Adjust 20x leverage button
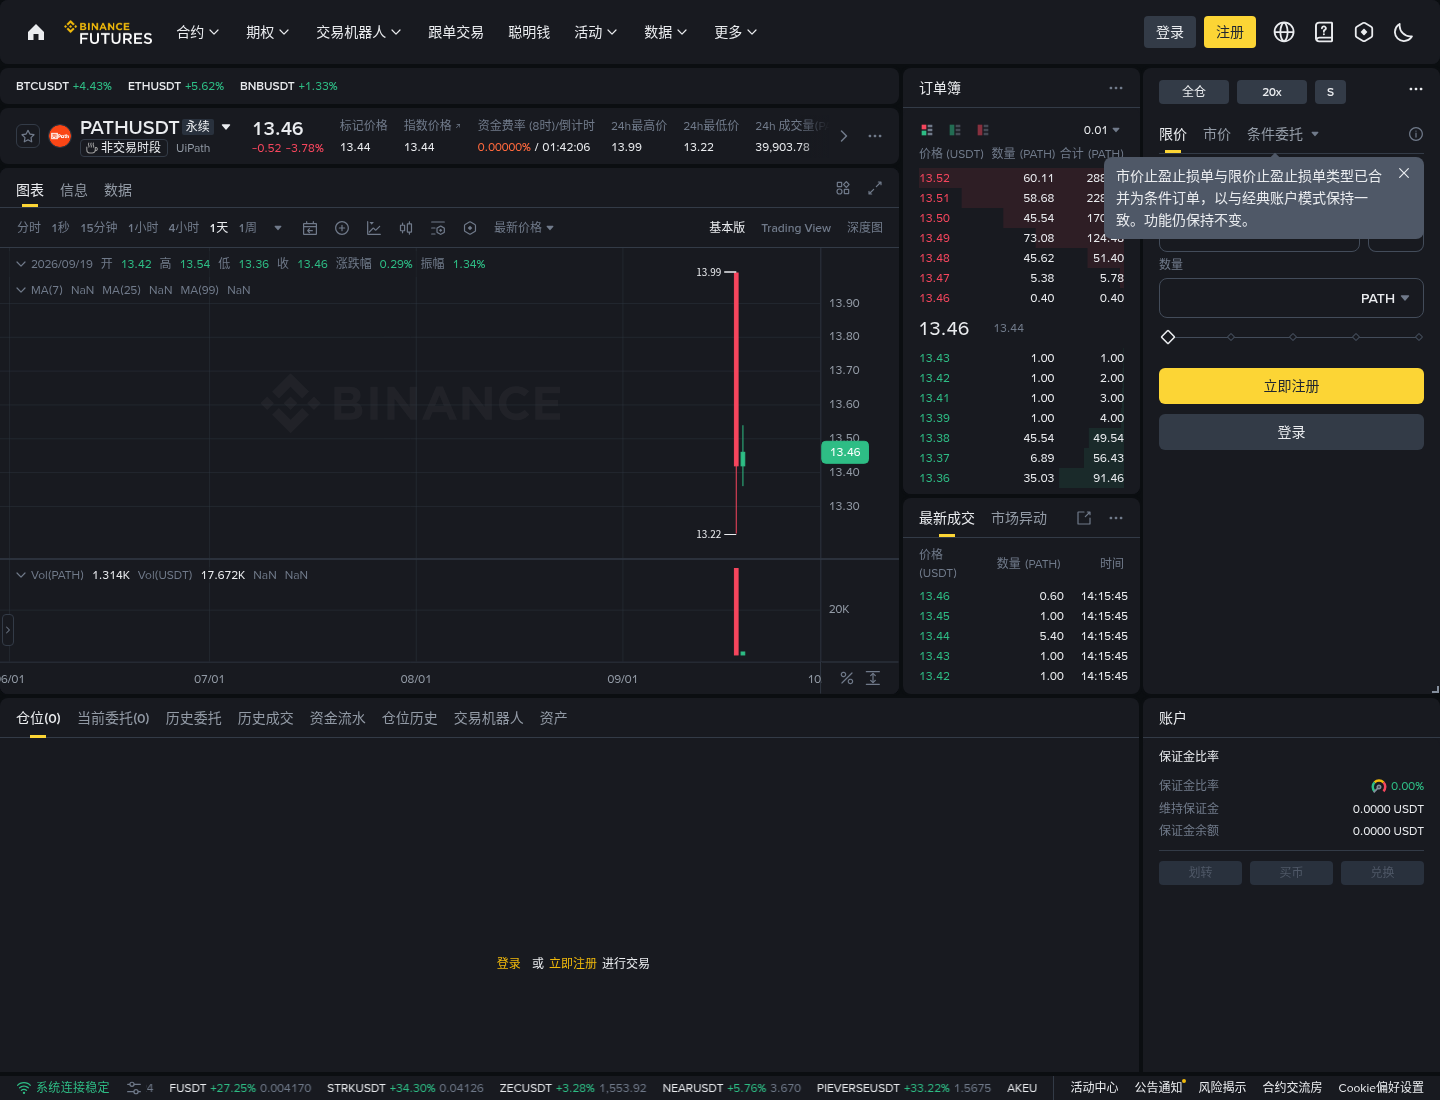1440x1100 pixels. point(1272,92)
